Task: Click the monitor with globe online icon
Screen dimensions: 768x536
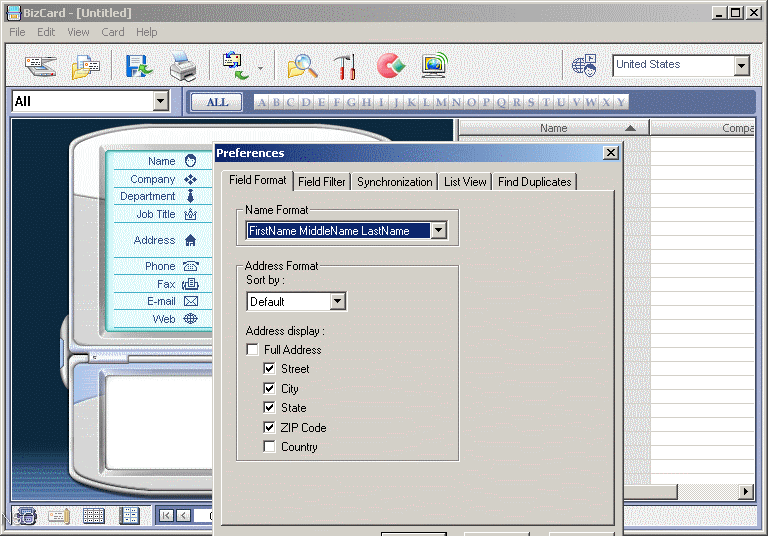Action: tap(434, 65)
